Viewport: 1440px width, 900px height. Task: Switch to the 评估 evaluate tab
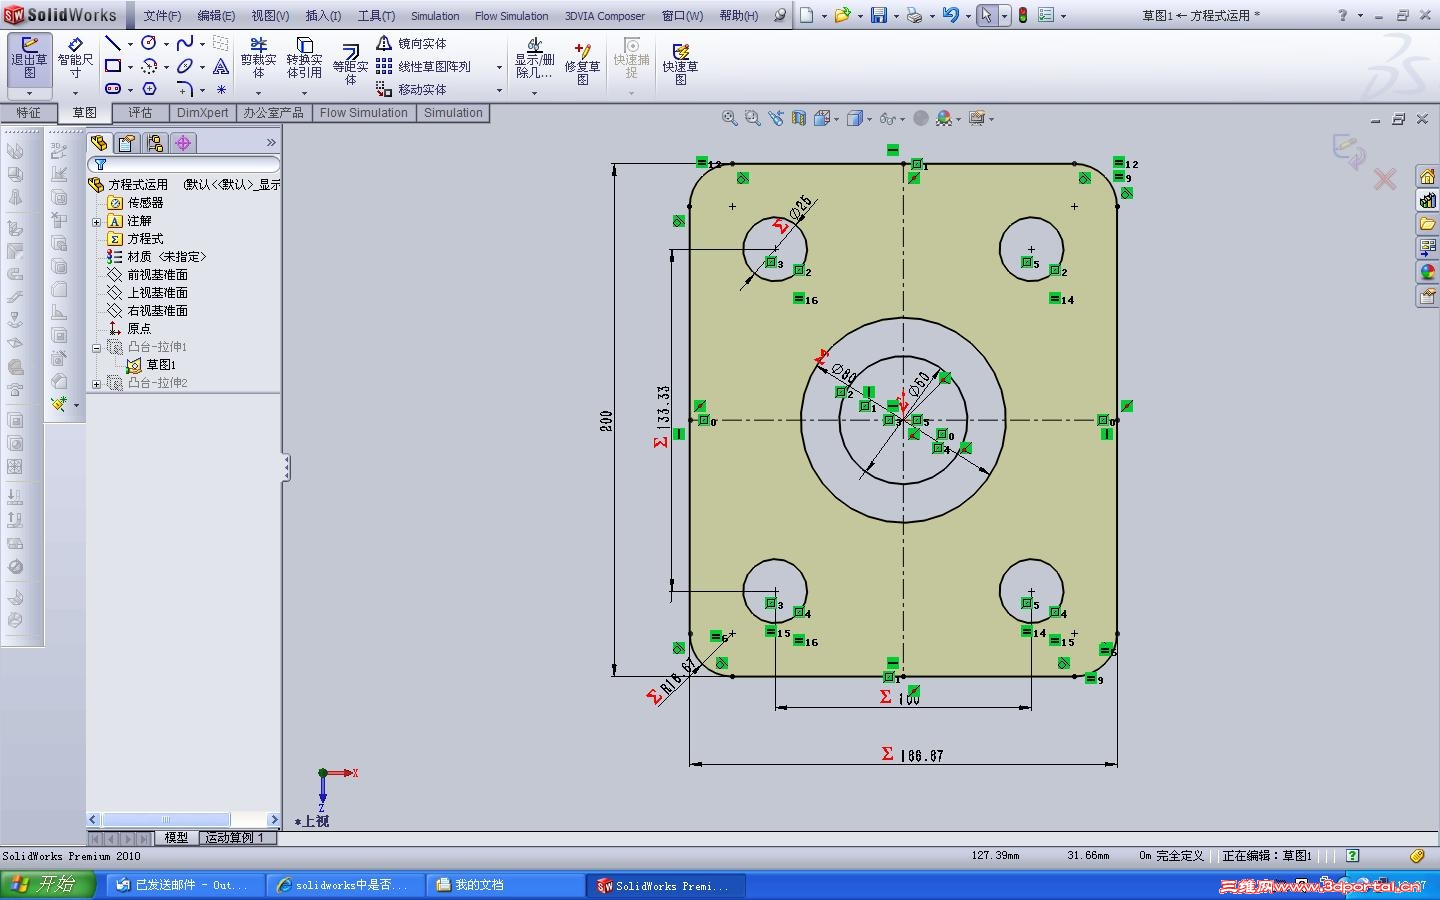[x=140, y=113]
